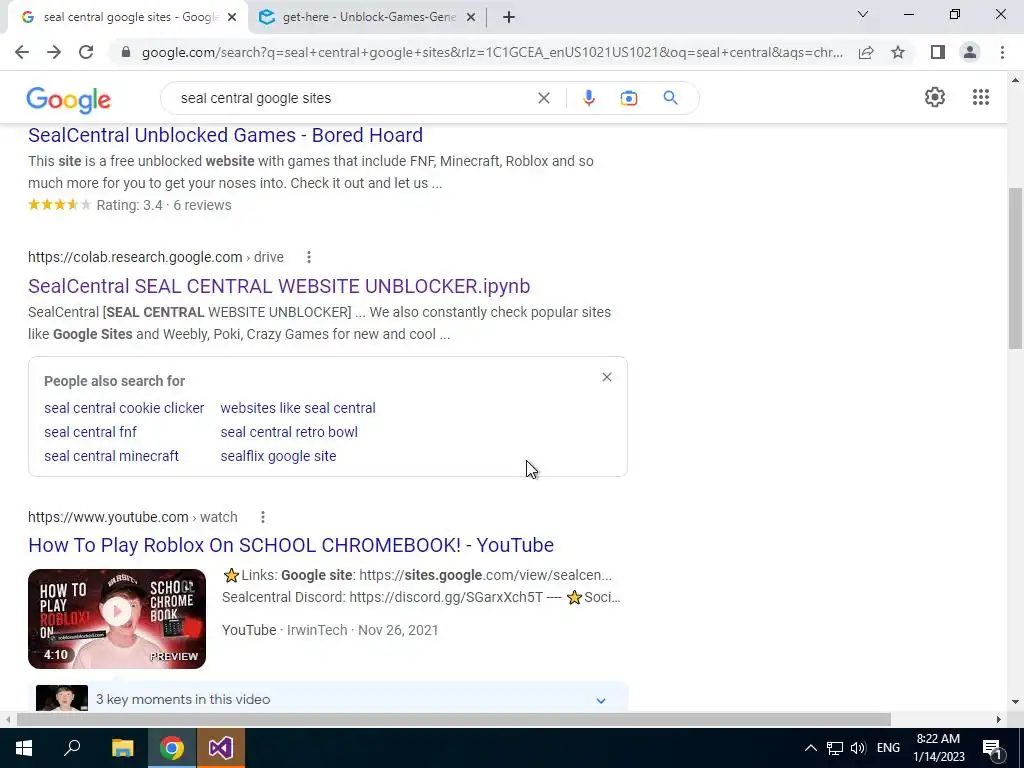Click the https://www.youtube.com › watch URL
This screenshot has width=1024, height=768.
click(x=133, y=517)
